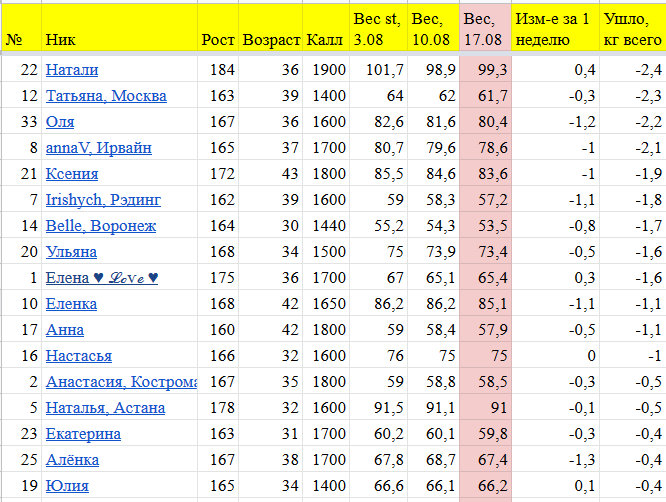Select Натали's pink 99,3 weight cell
The height and width of the screenshot is (502, 666).
pos(483,70)
